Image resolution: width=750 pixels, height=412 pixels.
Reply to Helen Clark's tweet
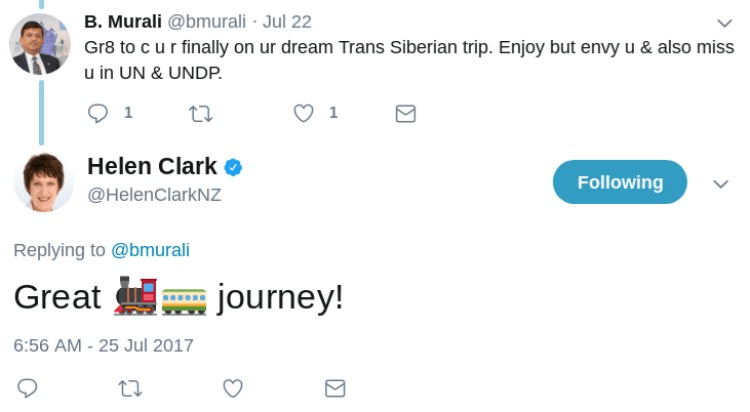(28, 387)
